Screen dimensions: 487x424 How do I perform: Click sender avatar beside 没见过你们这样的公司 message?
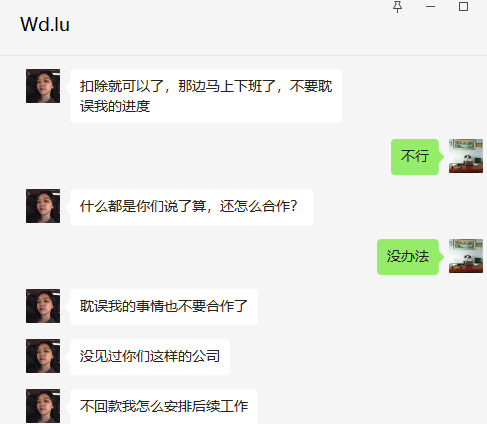coord(43,356)
